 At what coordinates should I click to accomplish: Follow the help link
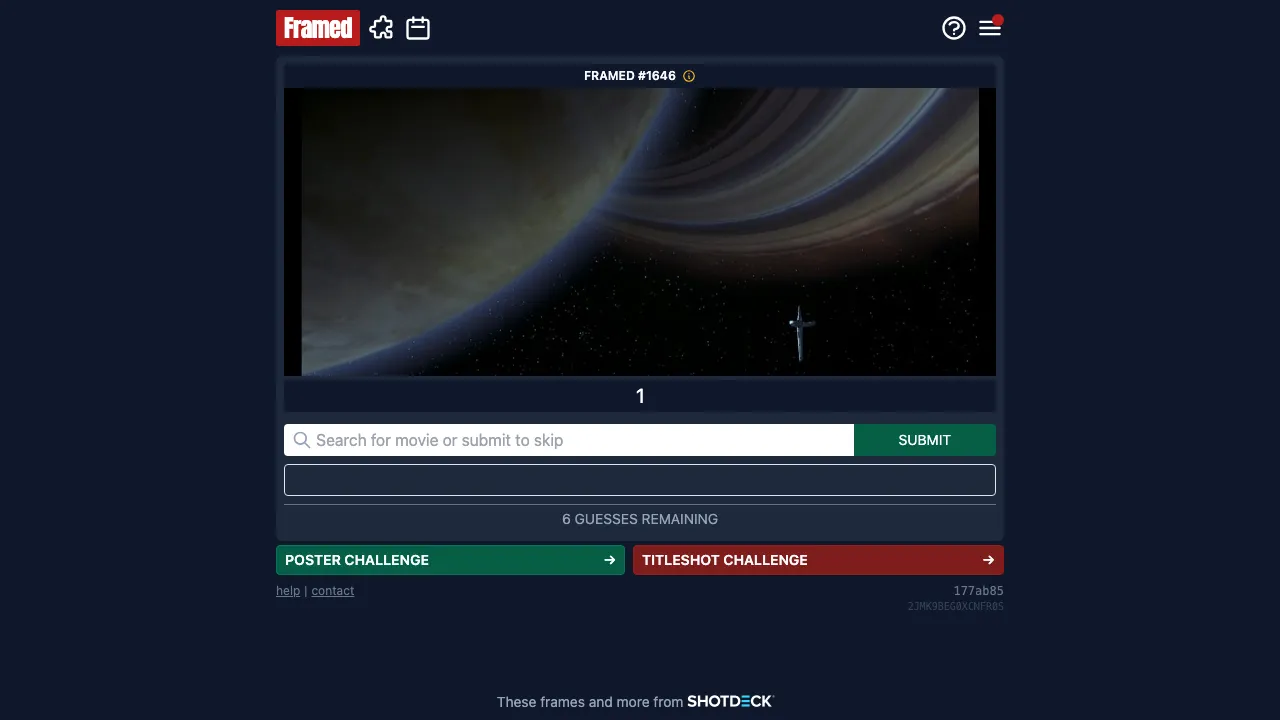pyautogui.click(x=288, y=591)
